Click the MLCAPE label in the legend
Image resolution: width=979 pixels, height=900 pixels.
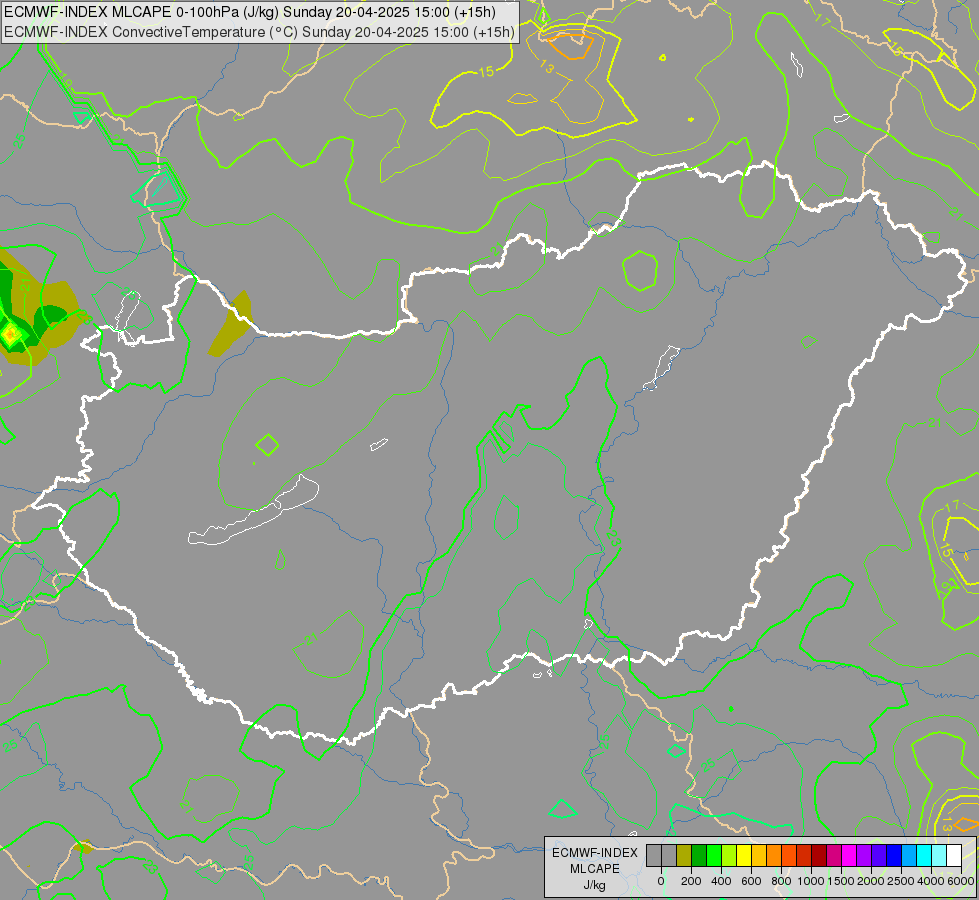click(x=595, y=869)
